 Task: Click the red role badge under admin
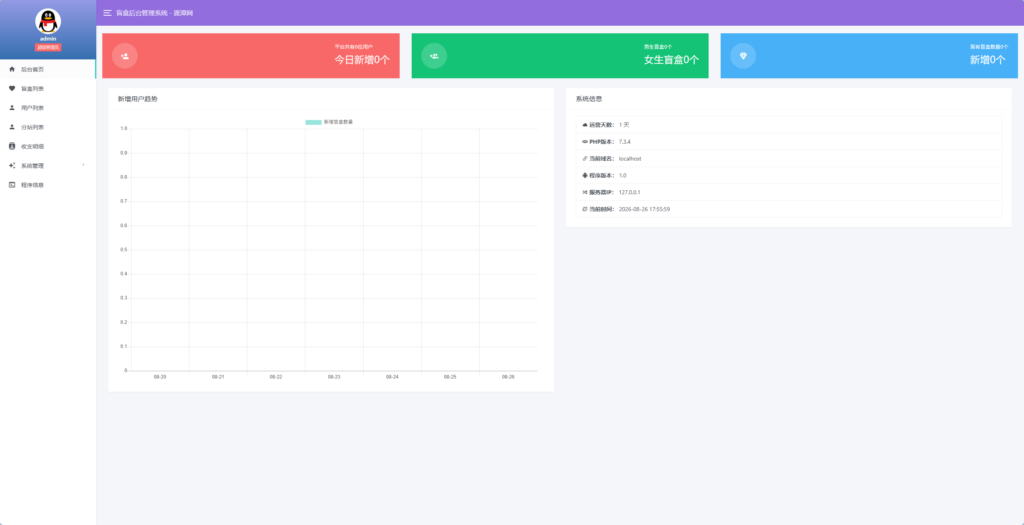click(48, 48)
